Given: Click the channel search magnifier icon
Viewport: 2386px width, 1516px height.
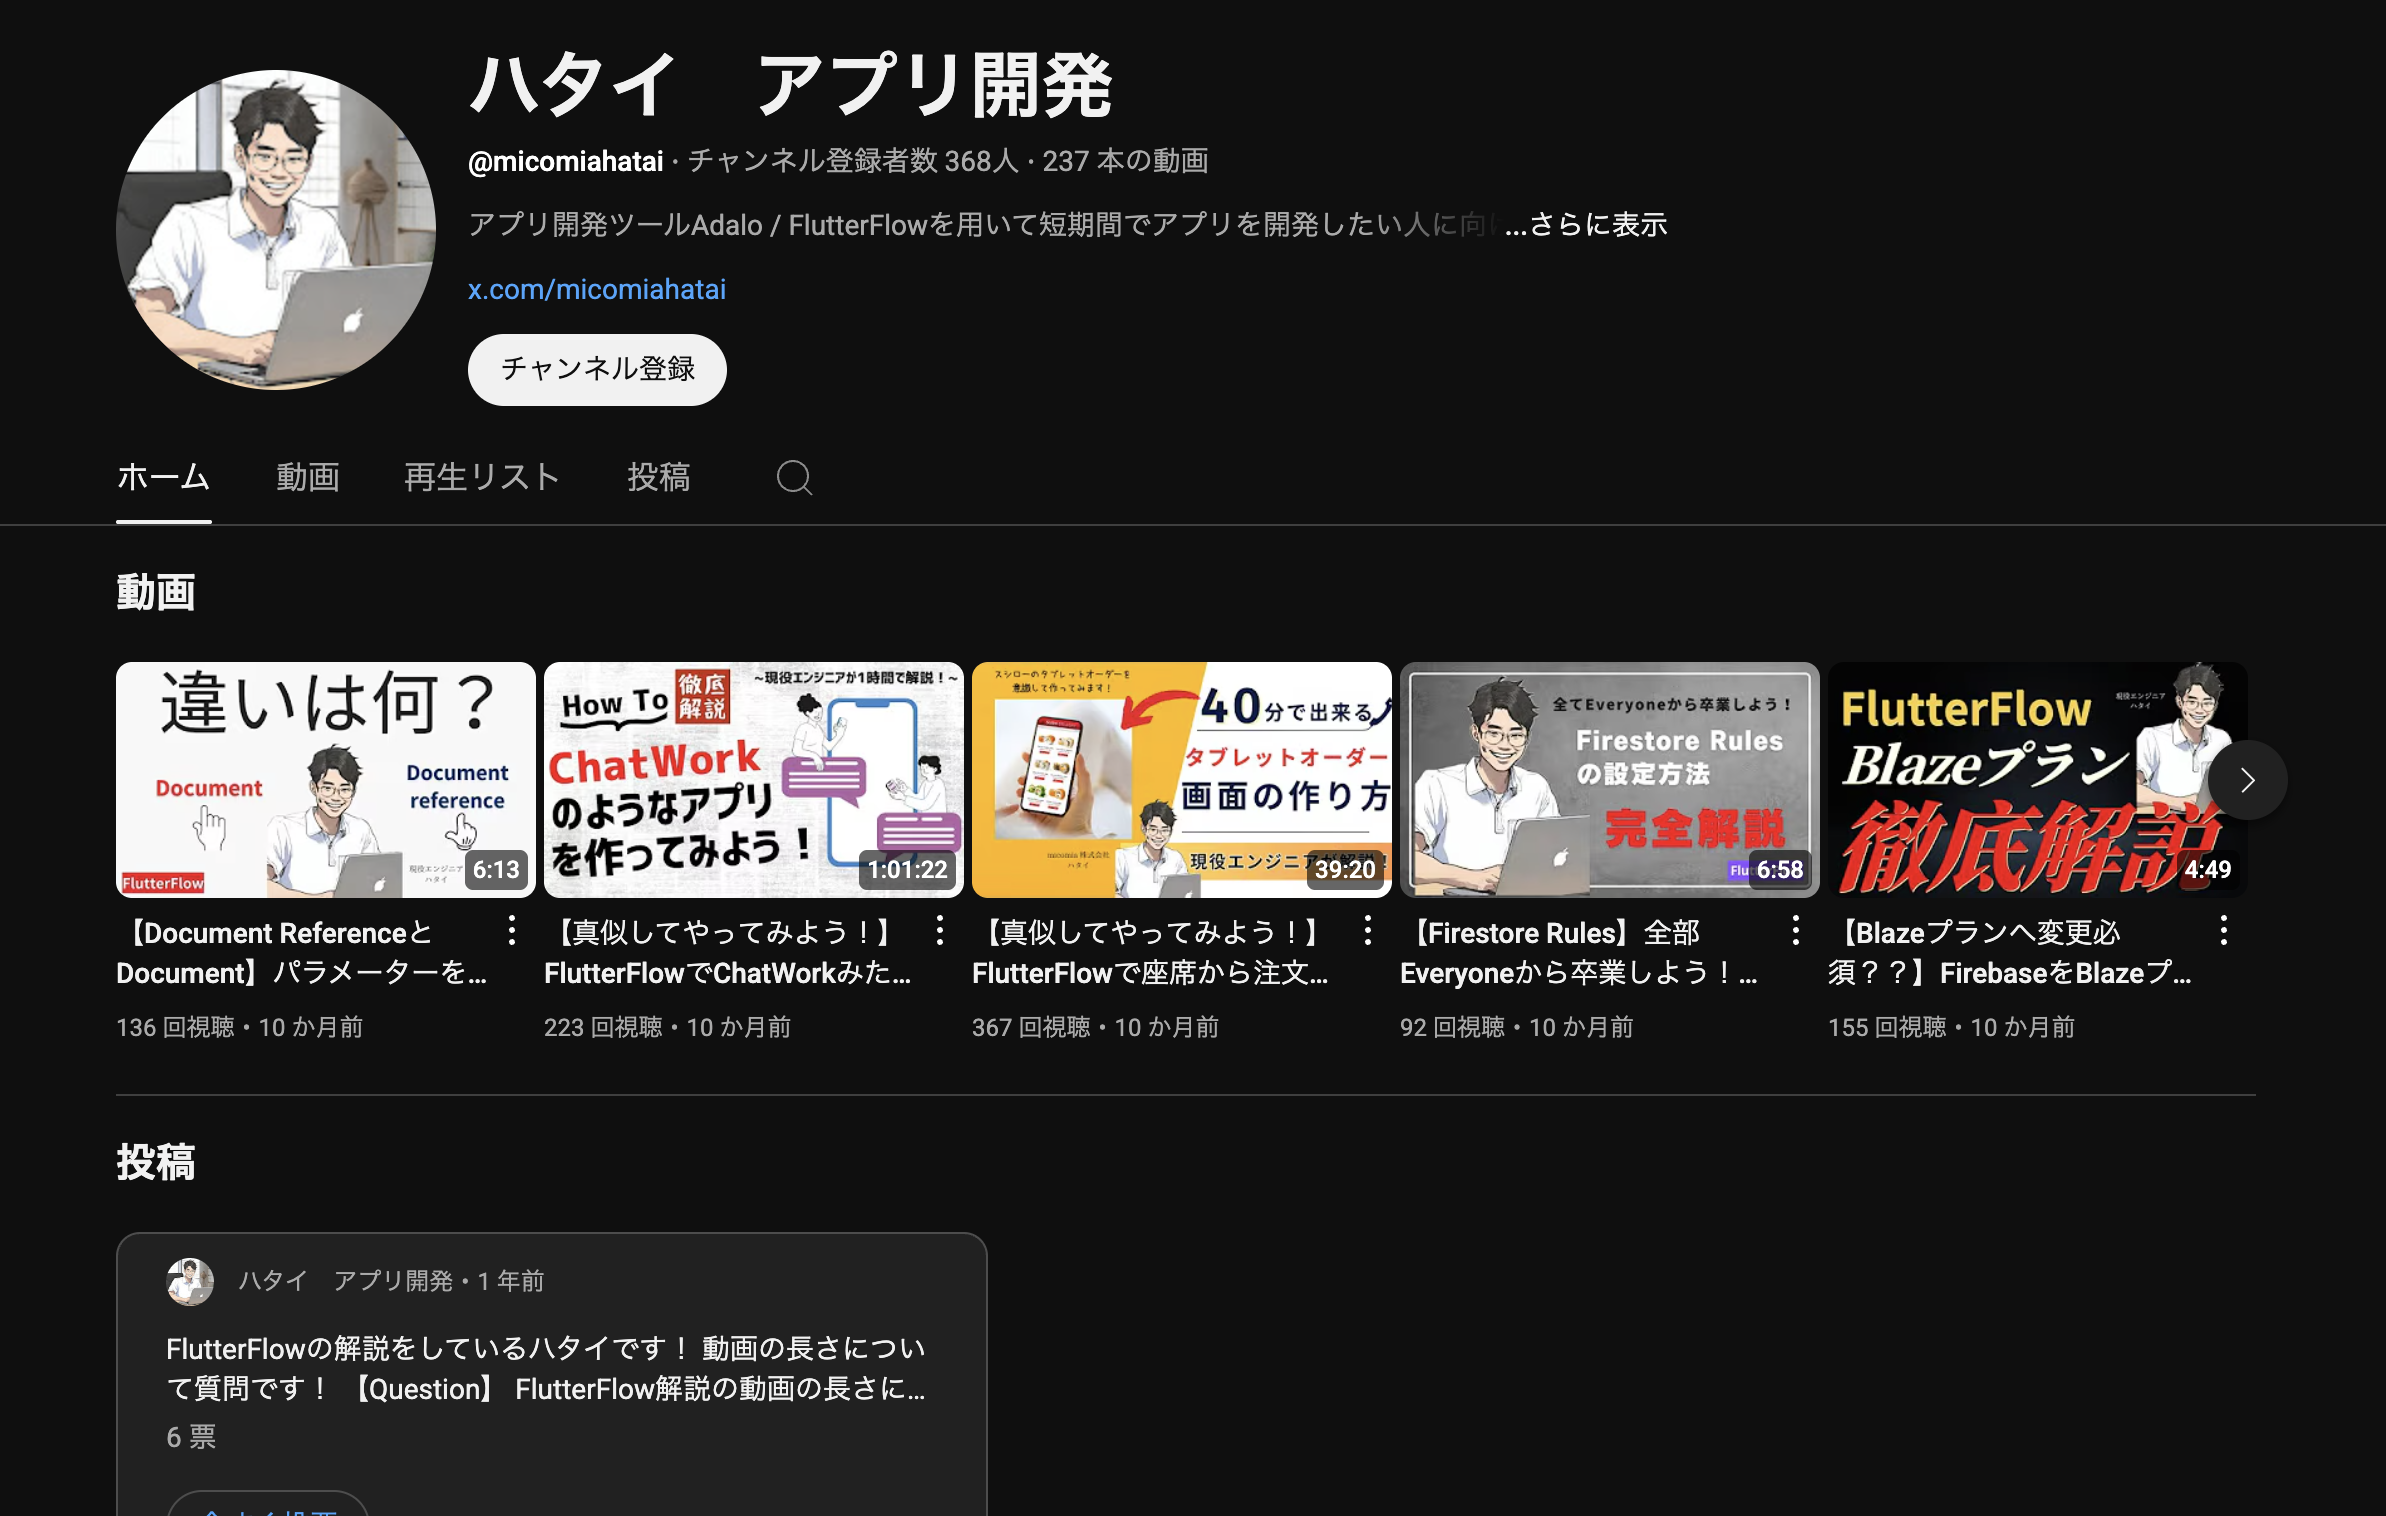Looking at the screenshot, I should (794, 478).
